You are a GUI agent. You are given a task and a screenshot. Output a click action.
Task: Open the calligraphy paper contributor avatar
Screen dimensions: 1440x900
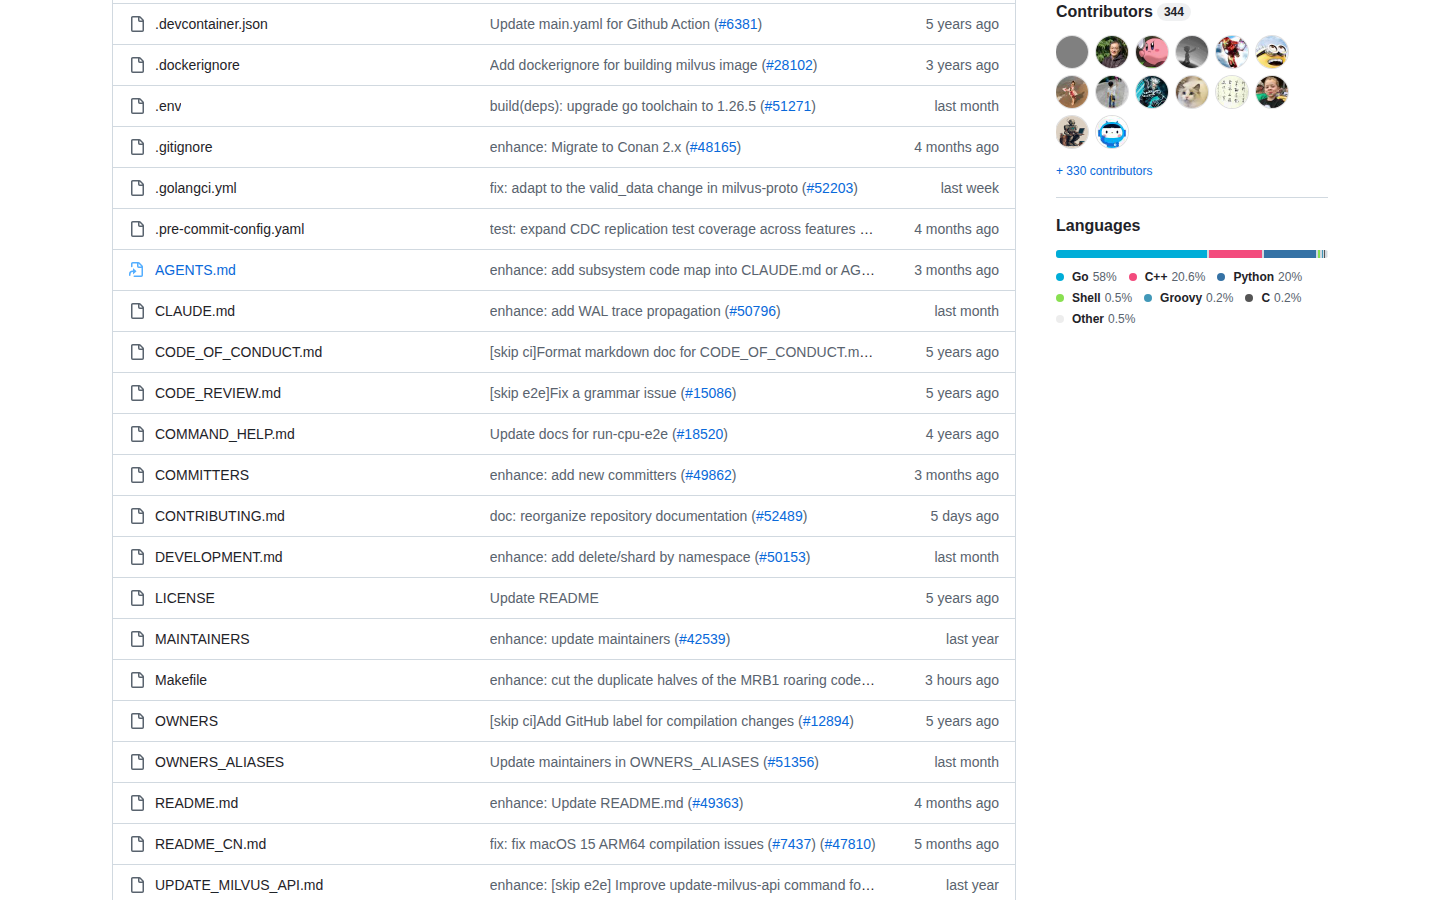[1232, 92]
